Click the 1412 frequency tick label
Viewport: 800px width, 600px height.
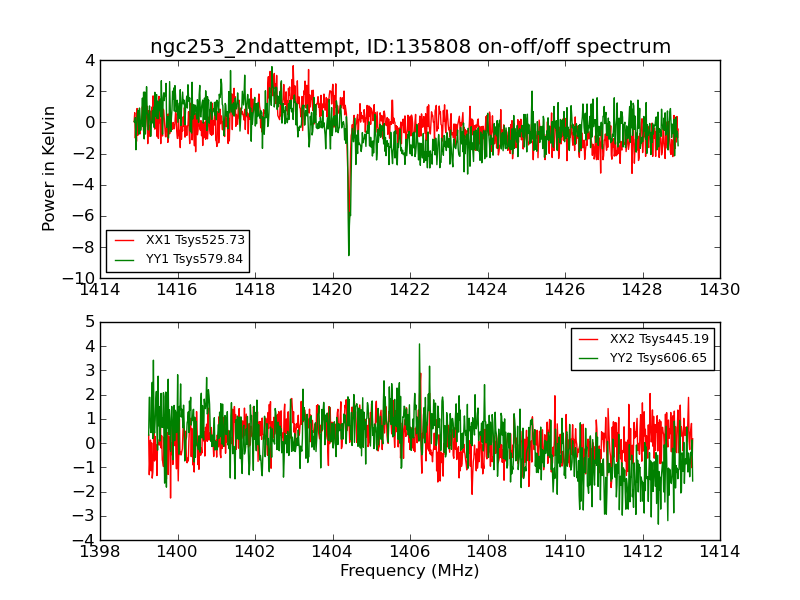click(x=642, y=552)
